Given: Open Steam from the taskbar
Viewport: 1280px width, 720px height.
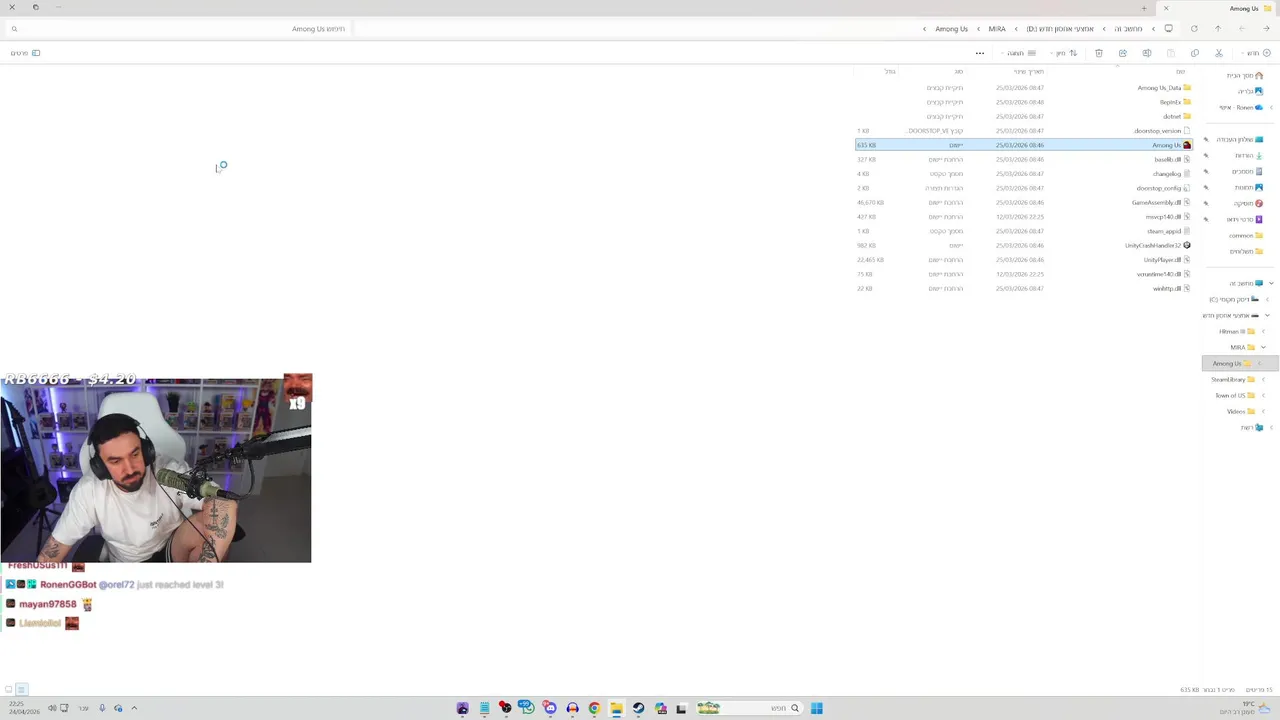Looking at the screenshot, I should 638,708.
